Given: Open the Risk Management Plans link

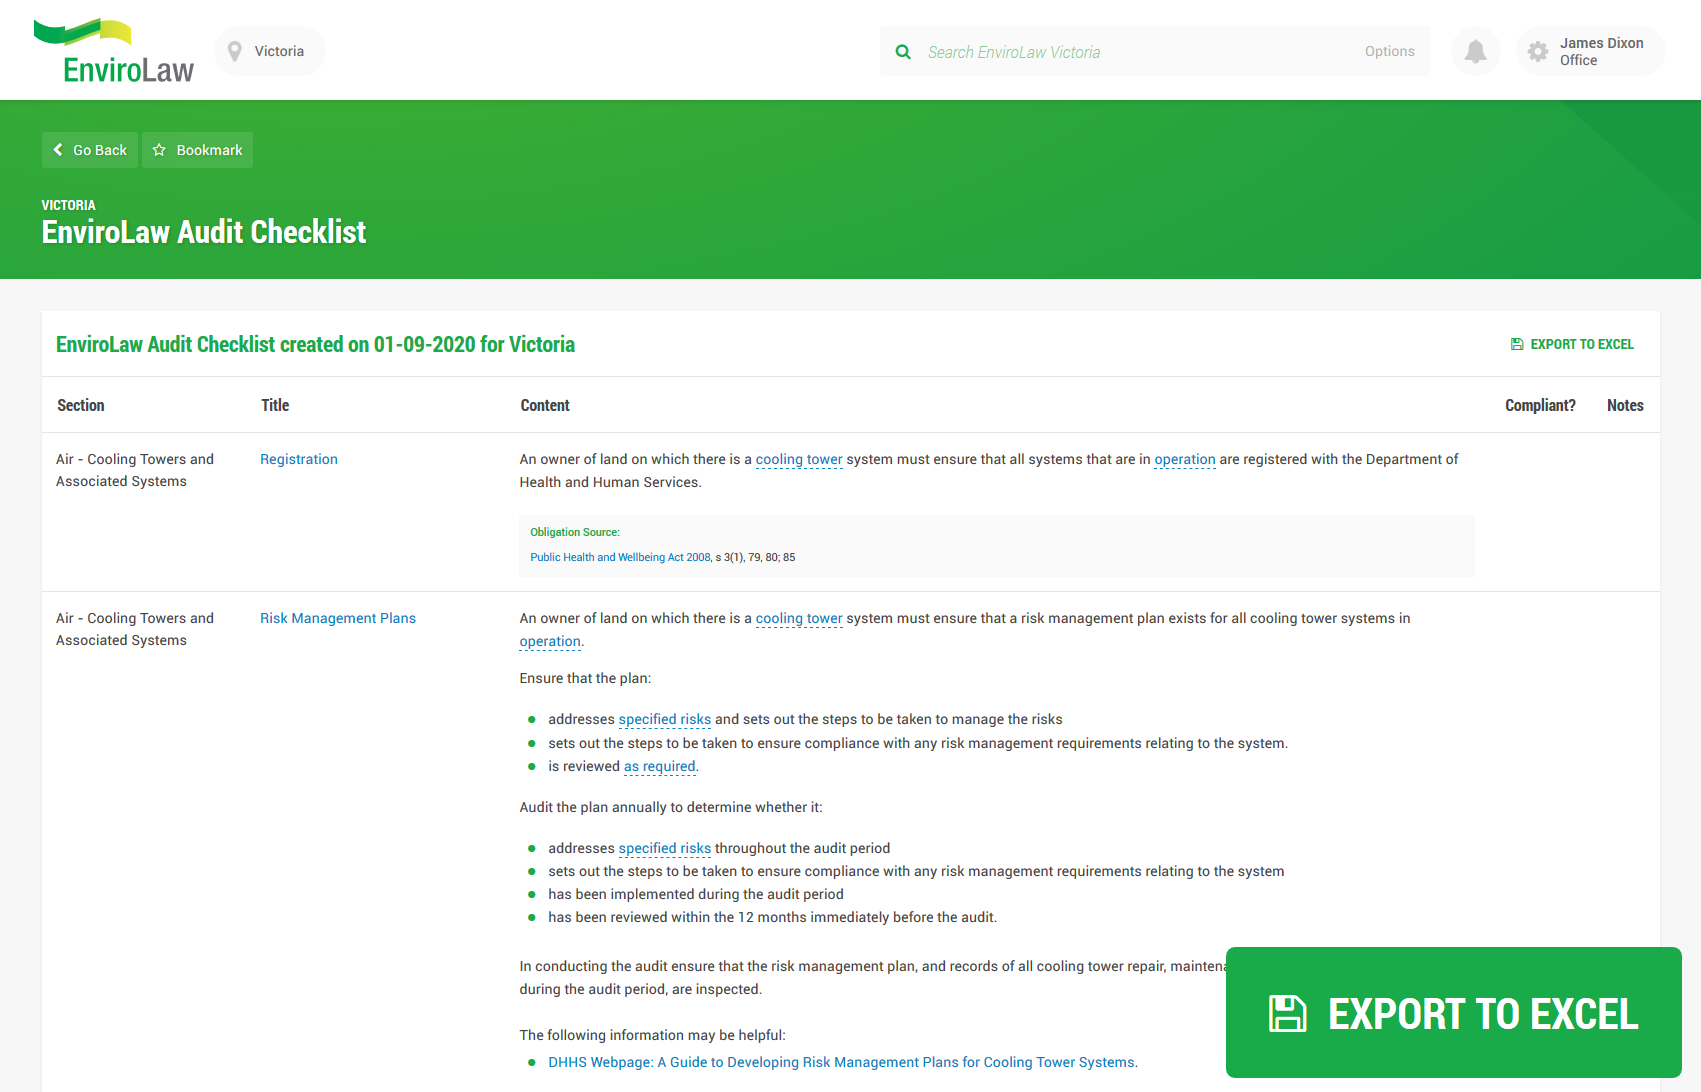Looking at the screenshot, I should tap(338, 618).
